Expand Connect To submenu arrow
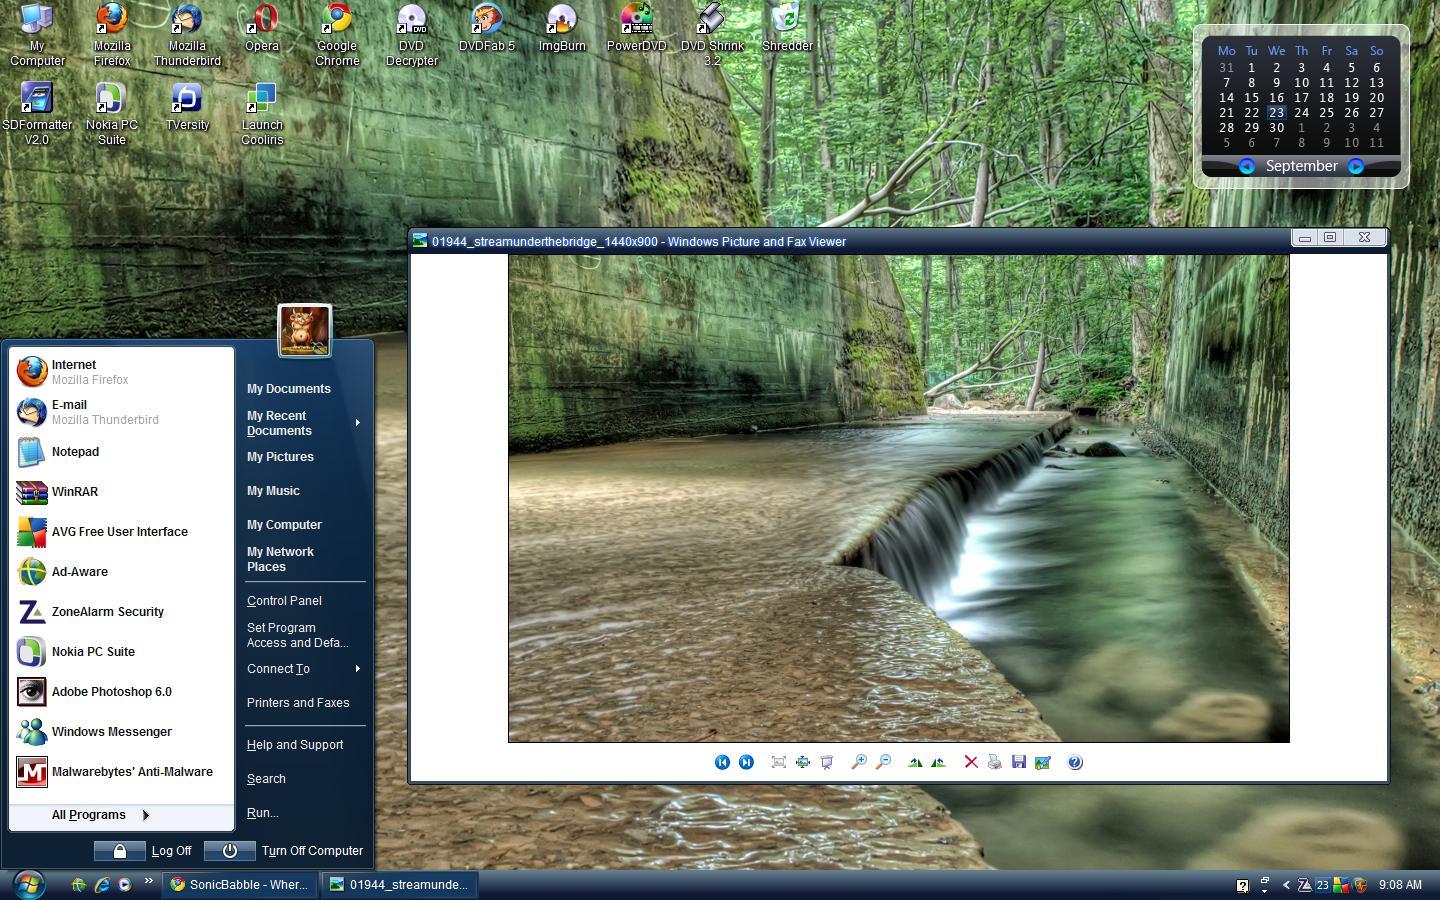Screen dimensions: 1440x900 pyautogui.click(x=357, y=668)
